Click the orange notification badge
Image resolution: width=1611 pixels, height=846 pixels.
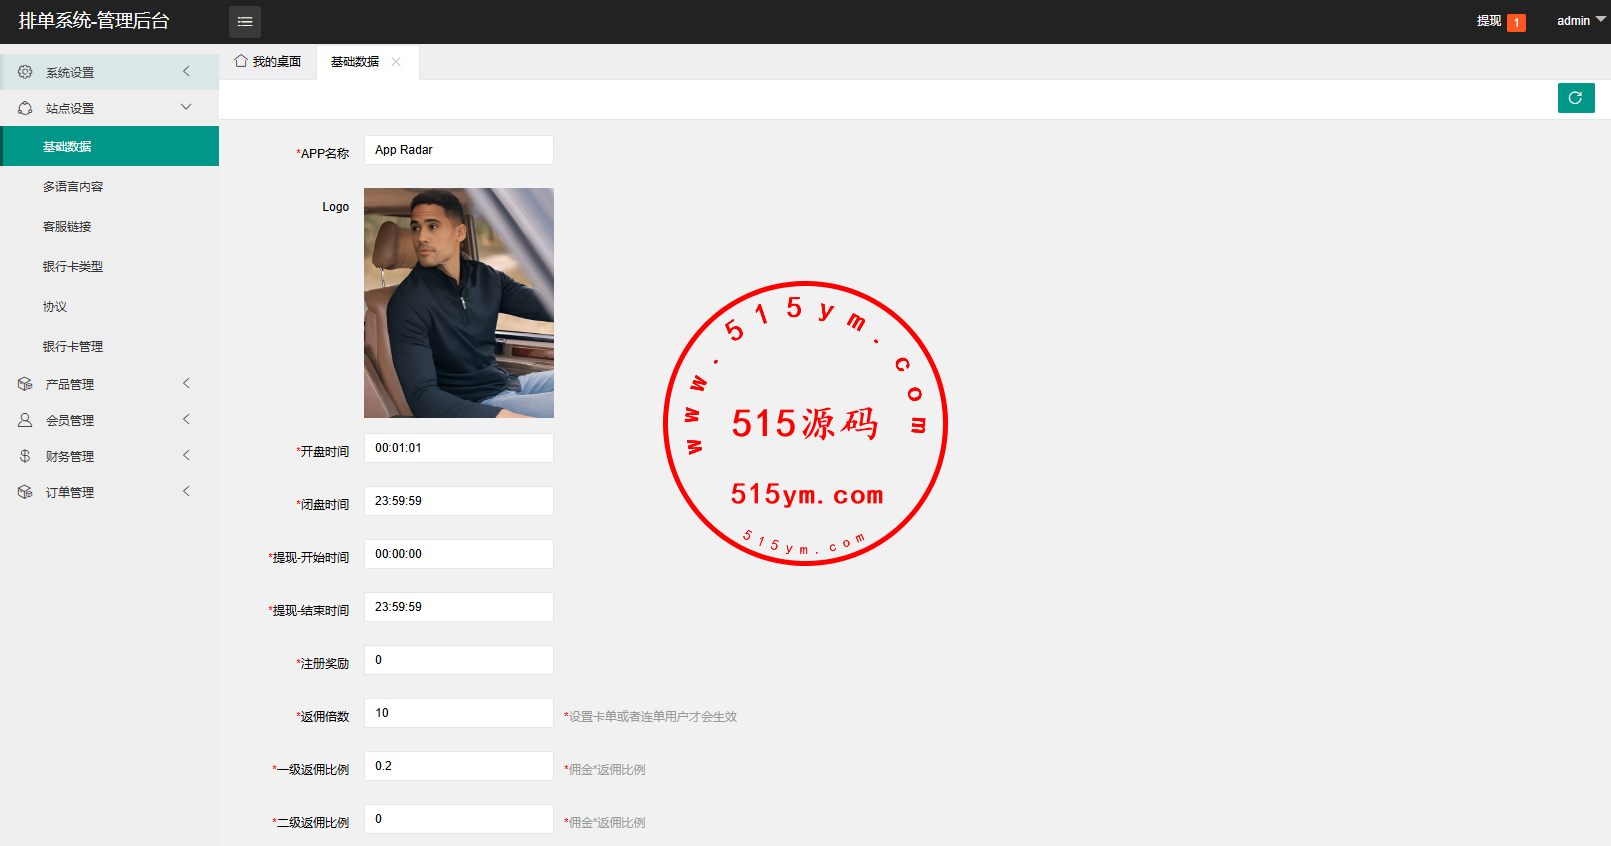1516,22
